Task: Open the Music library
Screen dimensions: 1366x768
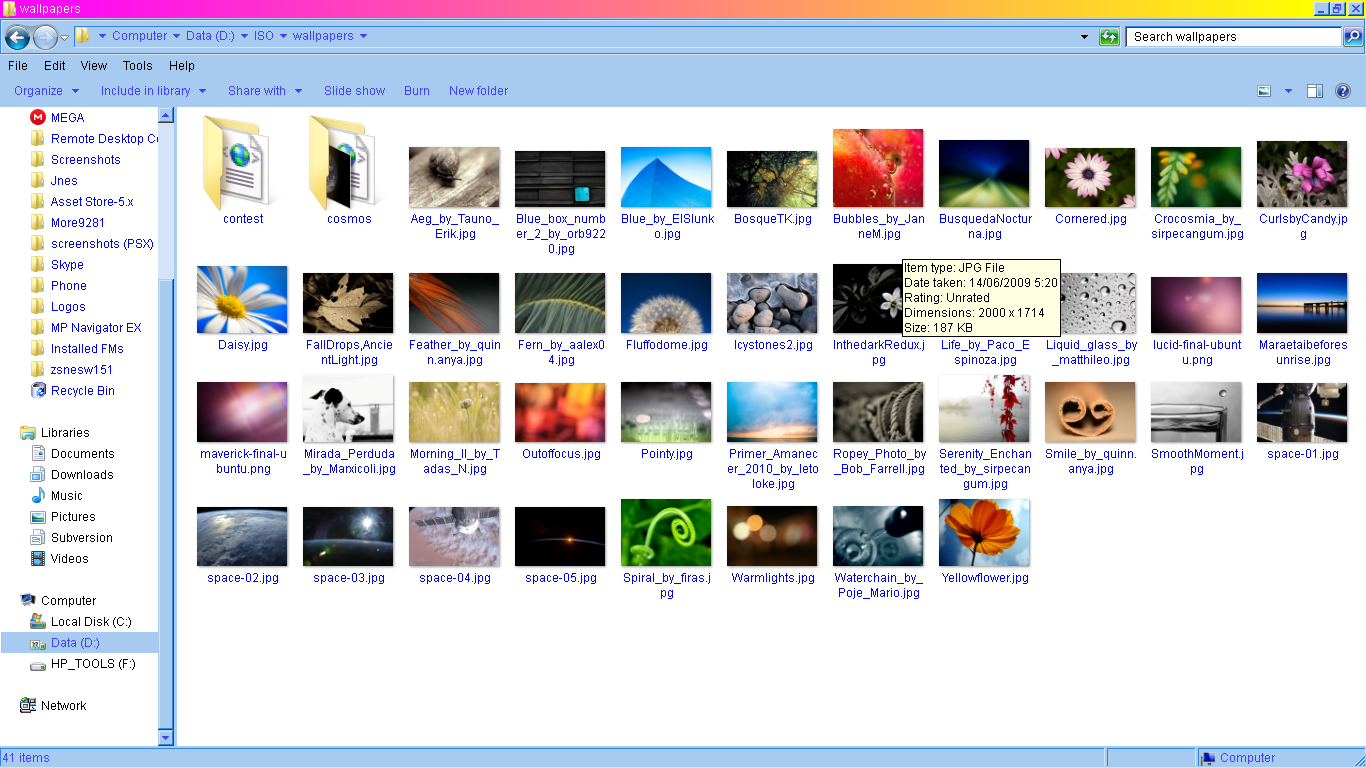Action: pos(57,496)
